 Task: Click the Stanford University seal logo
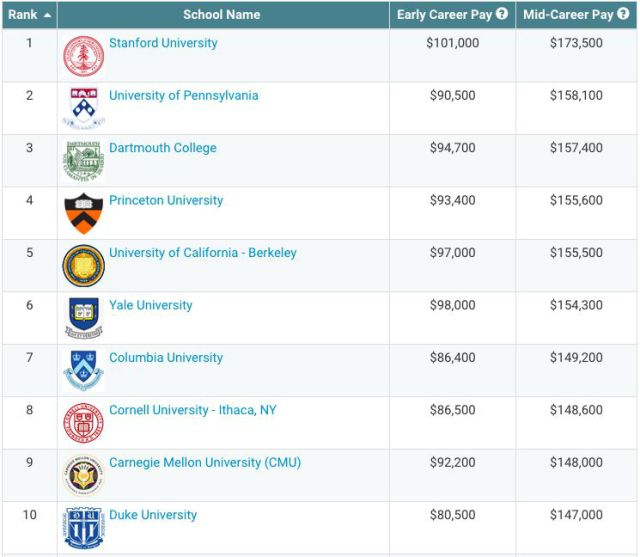click(x=84, y=56)
